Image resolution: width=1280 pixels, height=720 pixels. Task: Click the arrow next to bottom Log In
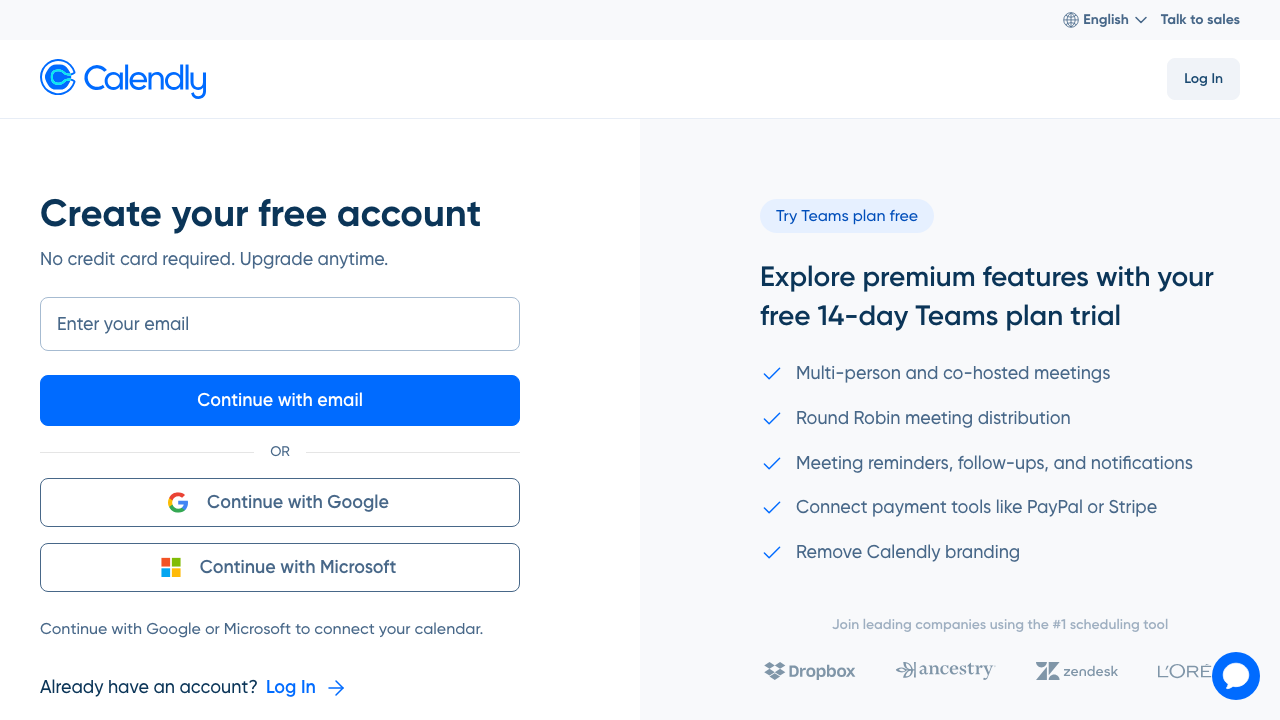(x=336, y=687)
